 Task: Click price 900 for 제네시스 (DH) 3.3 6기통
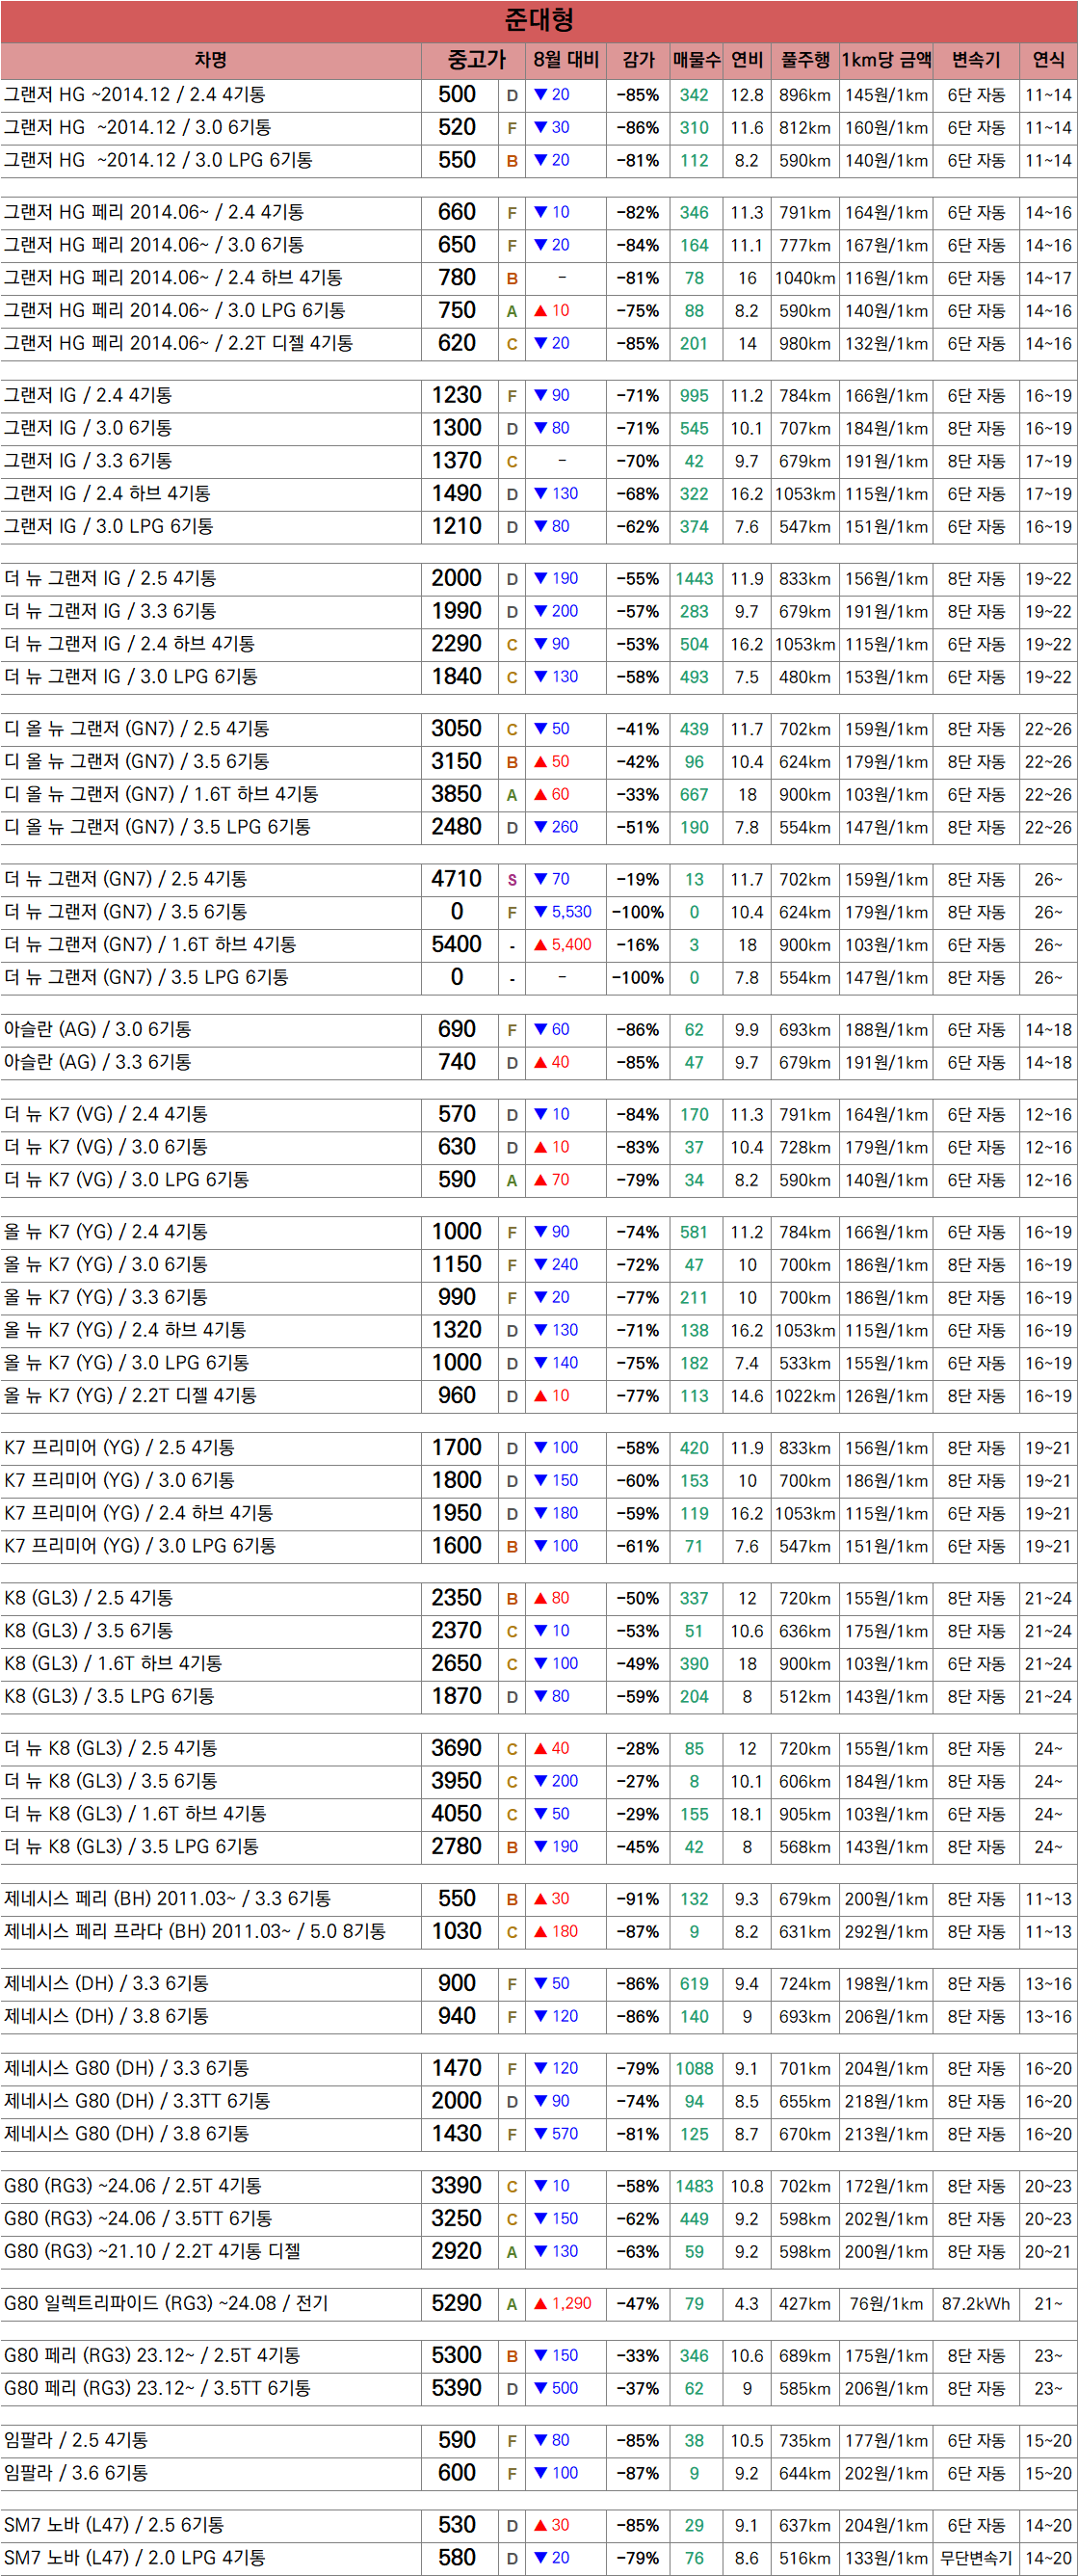point(457,1983)
